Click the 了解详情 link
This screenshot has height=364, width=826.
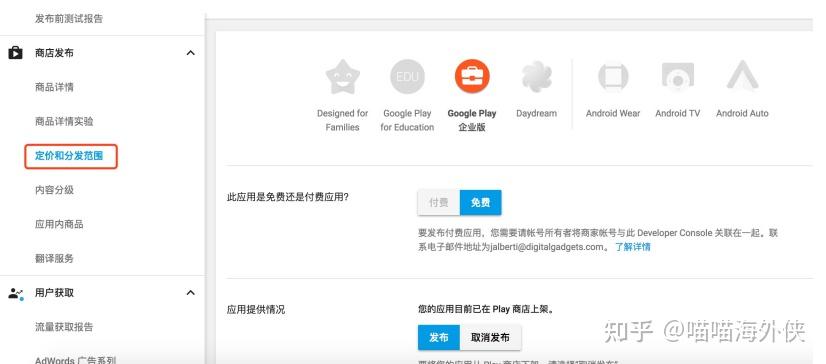click(x=633, y=247)
